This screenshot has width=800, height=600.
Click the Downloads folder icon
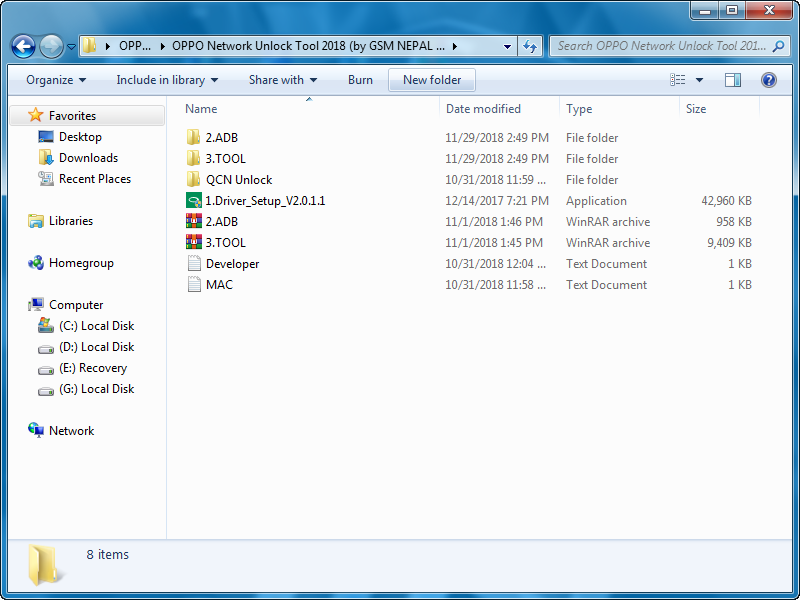pos(45,158)
